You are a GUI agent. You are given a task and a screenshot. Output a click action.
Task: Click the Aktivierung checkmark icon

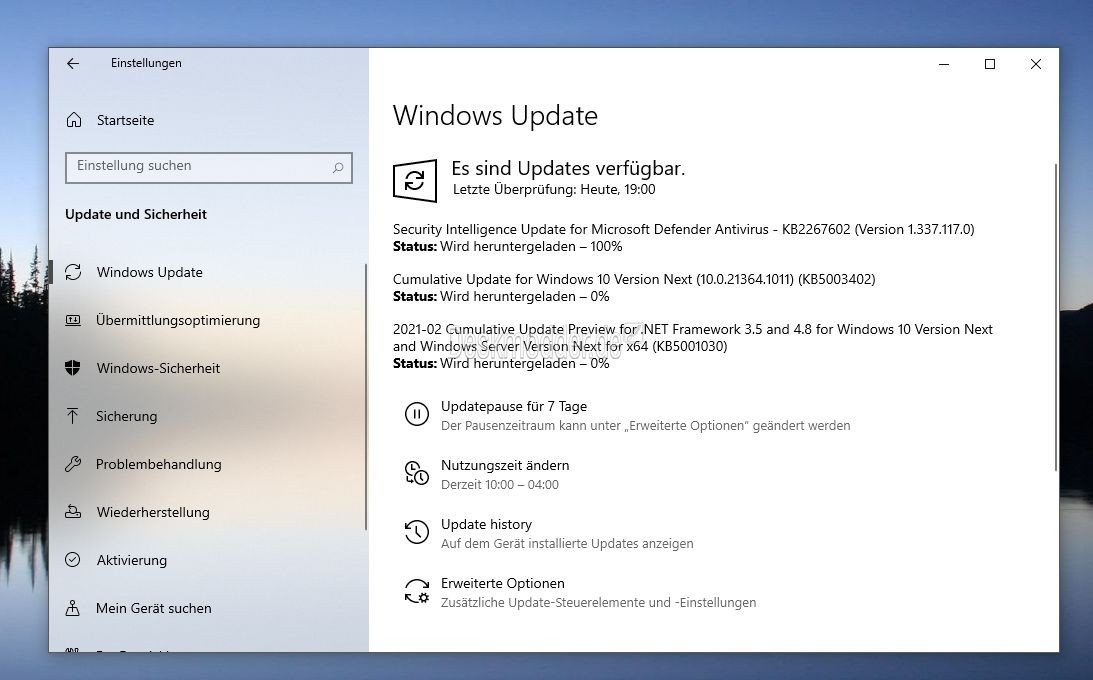[73, 559]
